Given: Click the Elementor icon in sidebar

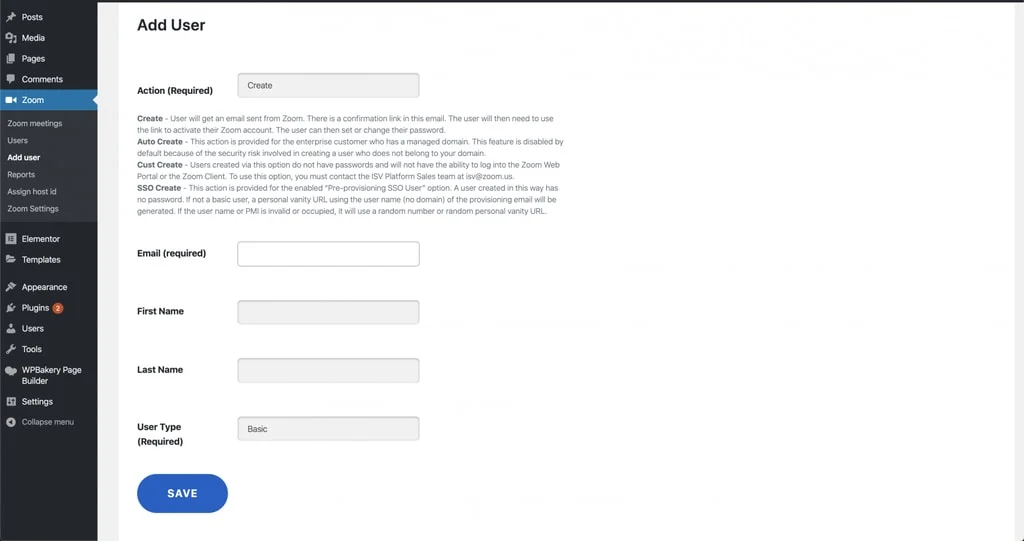Looking at the screenshot, I should [11, 239].
